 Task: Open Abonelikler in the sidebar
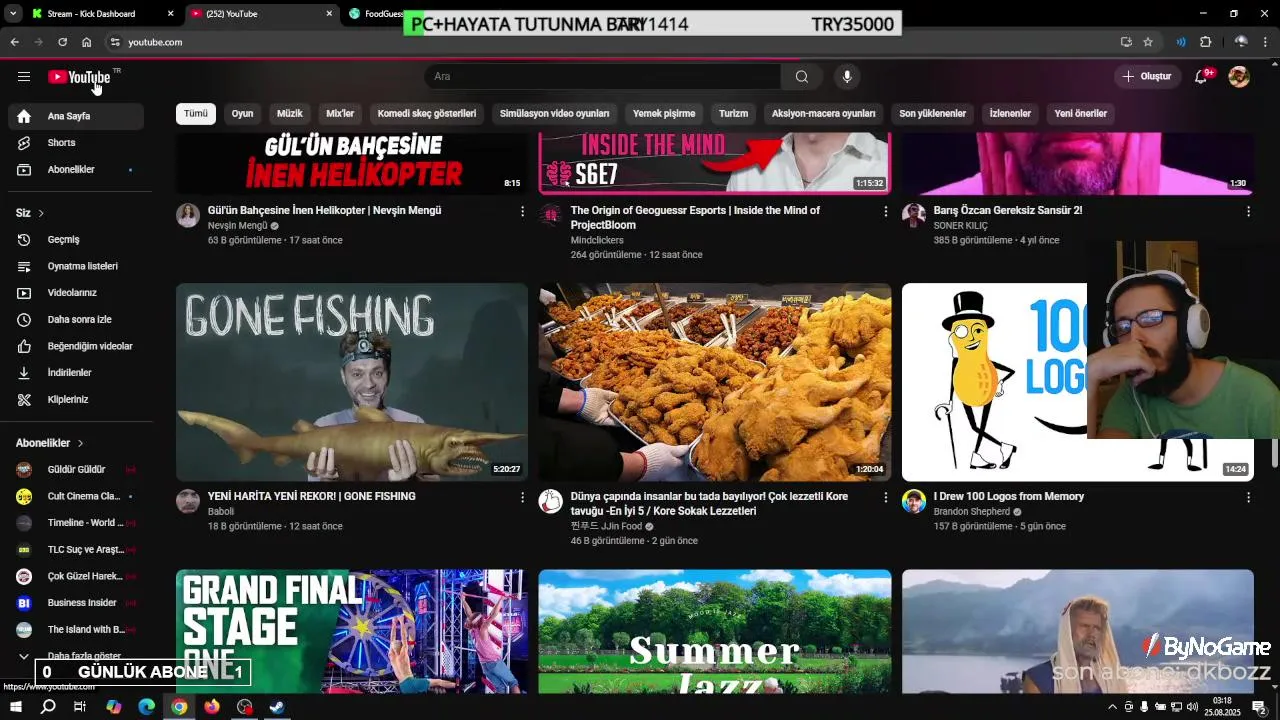76,170
